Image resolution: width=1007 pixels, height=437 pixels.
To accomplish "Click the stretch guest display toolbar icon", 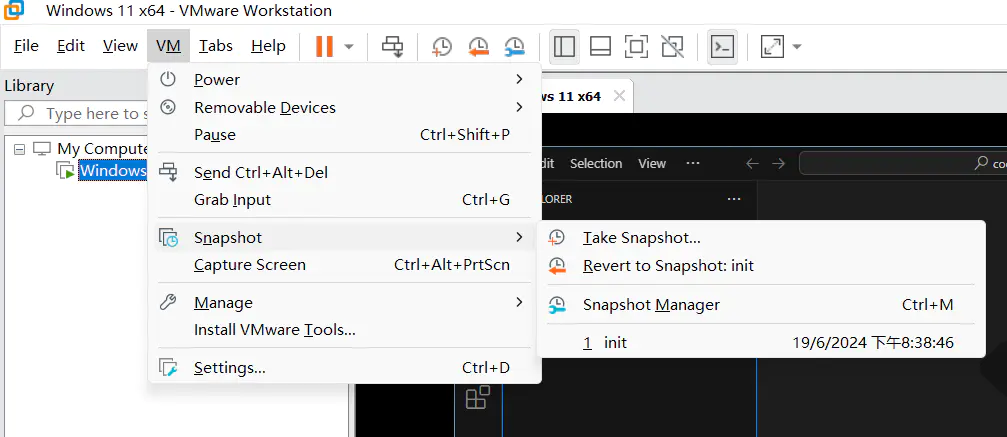I will tap(772, 46).
